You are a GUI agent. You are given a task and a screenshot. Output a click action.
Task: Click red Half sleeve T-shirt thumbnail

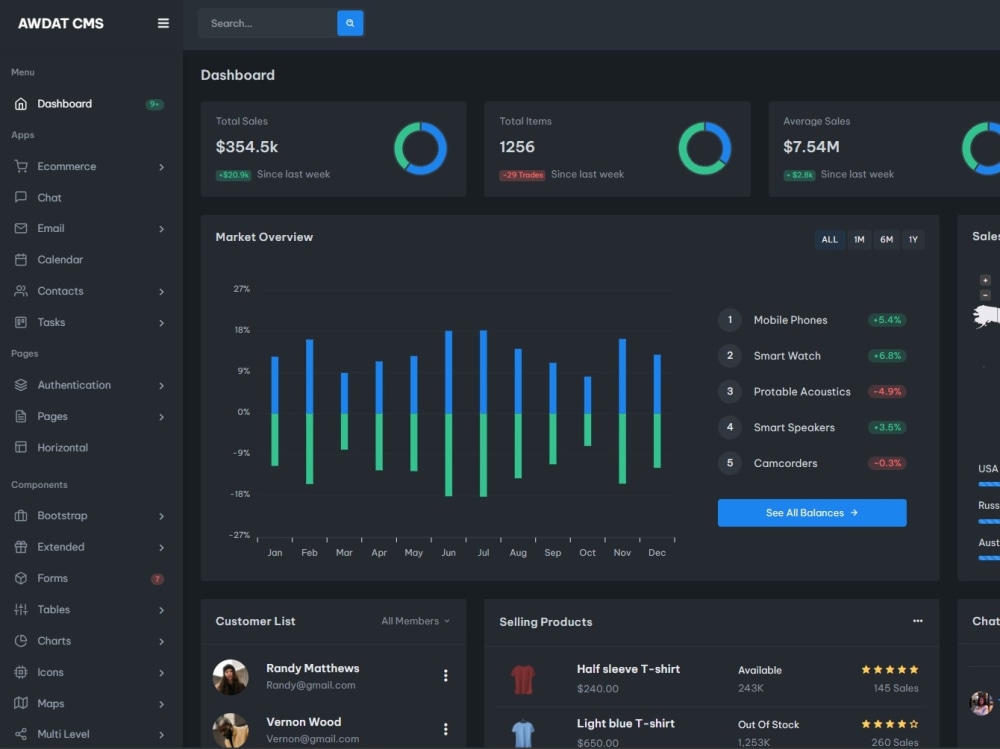(523, 679)
